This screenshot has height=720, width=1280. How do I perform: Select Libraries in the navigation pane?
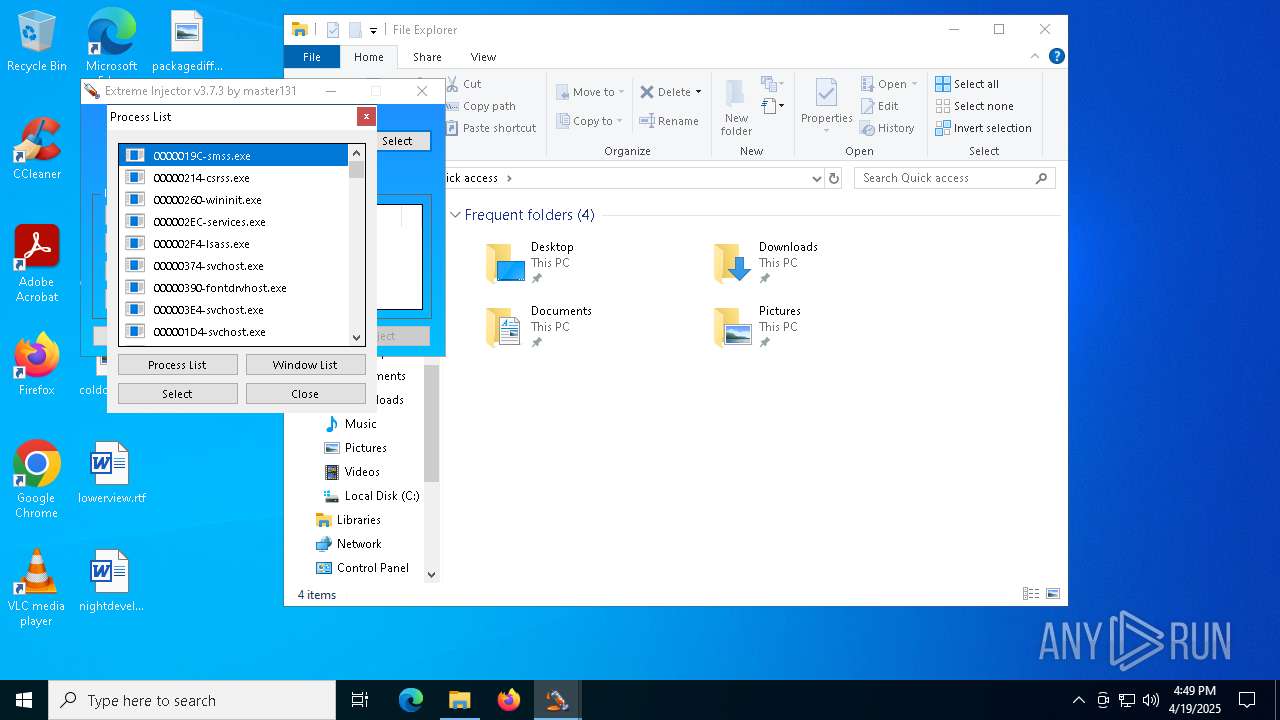click(349, 520)
